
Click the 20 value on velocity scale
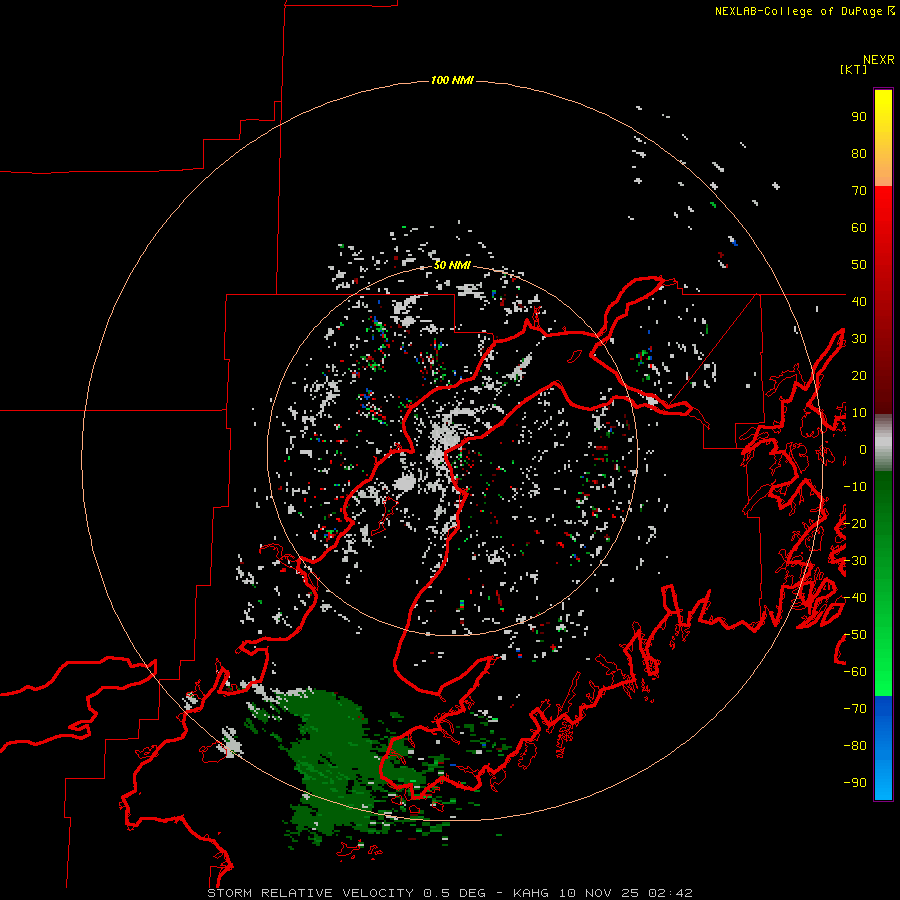pyautogui.click(x=859, y=375)
